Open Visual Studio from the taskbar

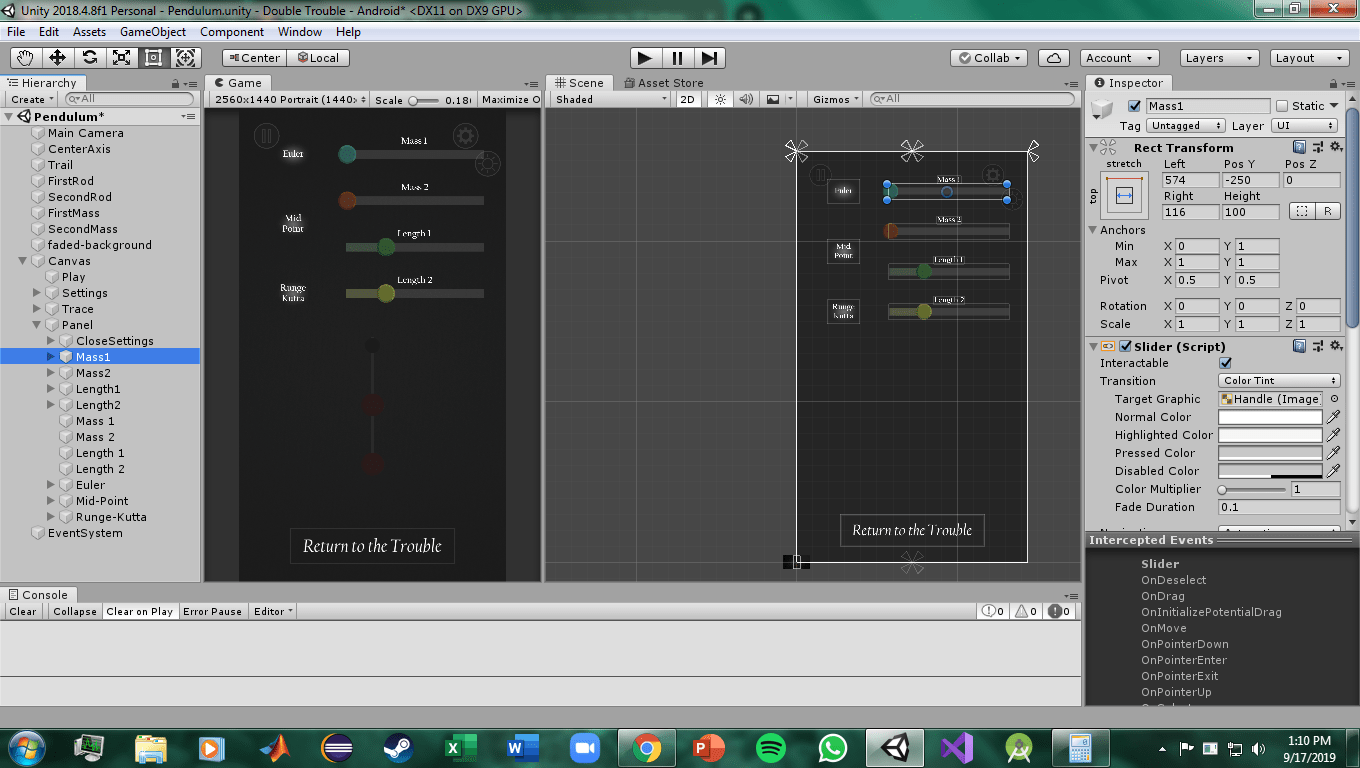click(956, 747)
